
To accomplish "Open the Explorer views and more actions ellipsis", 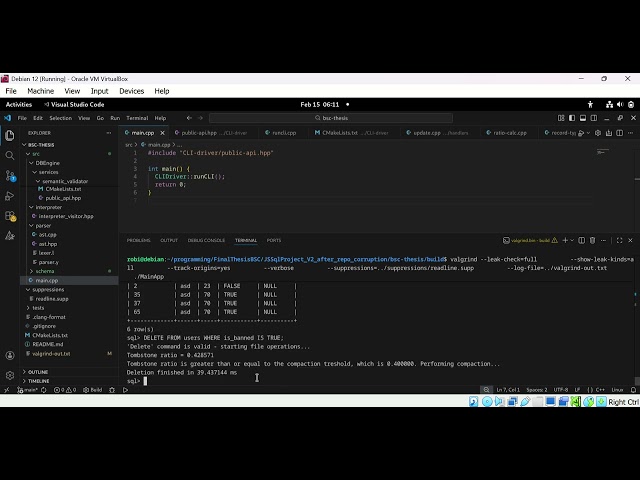I will (x=109, y=133).
